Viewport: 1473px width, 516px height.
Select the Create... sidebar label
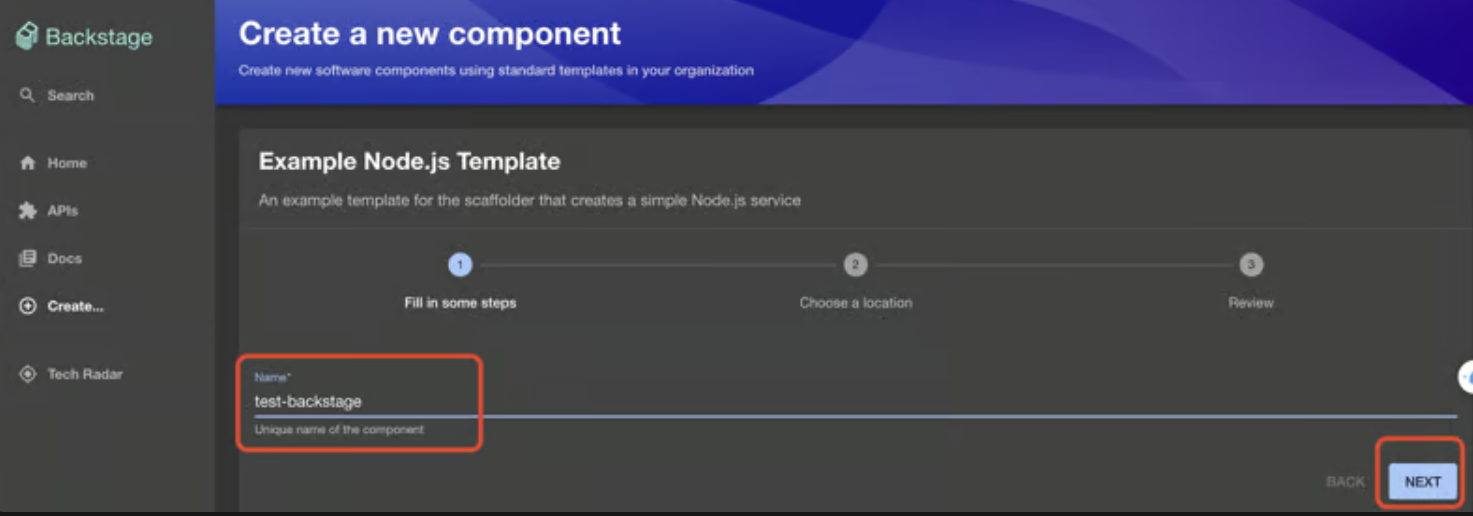(x=75, y=306)
